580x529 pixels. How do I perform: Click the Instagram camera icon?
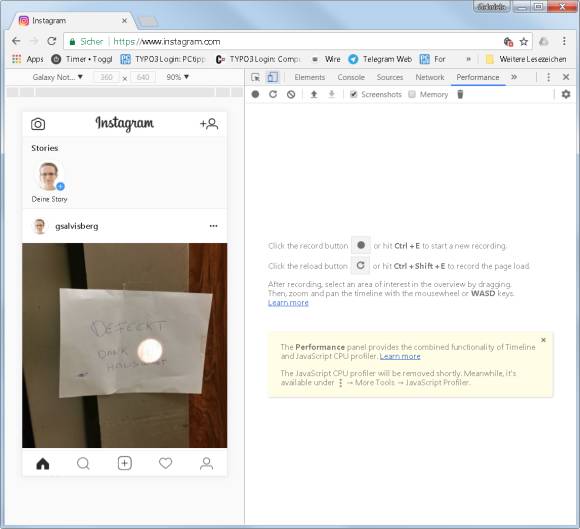(38, 124)
